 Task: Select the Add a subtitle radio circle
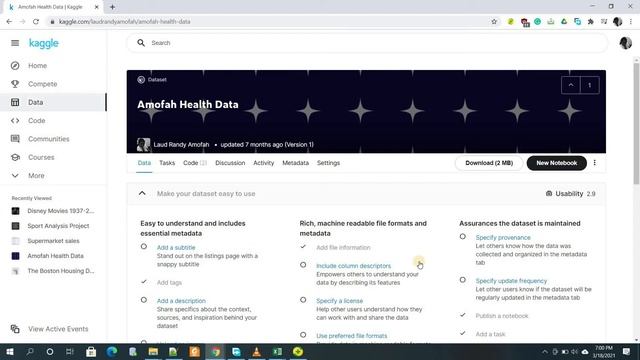(x=144, y=247)
